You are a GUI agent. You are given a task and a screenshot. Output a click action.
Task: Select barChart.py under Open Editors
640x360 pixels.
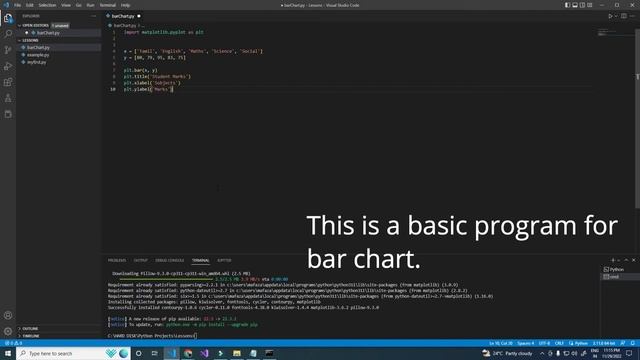tap(48, 33)
